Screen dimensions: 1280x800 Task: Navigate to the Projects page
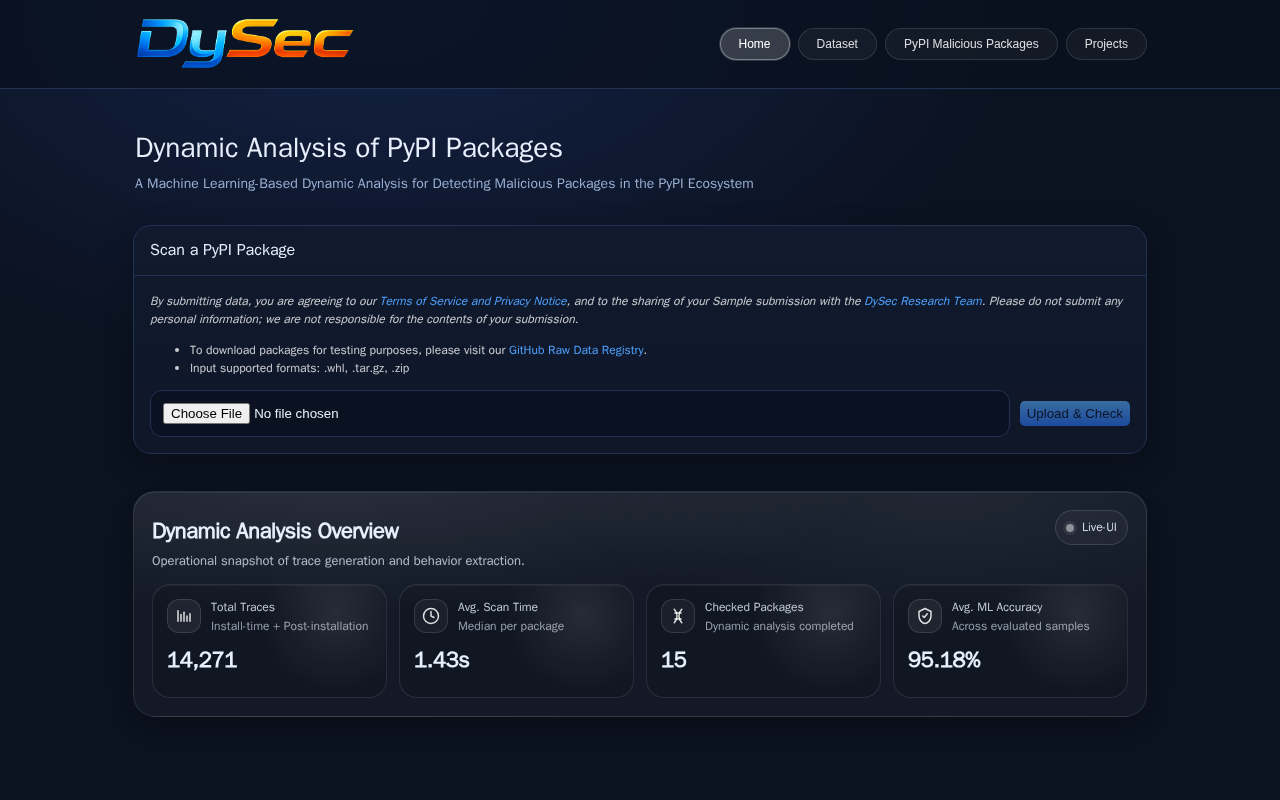tap(1106, 44)
